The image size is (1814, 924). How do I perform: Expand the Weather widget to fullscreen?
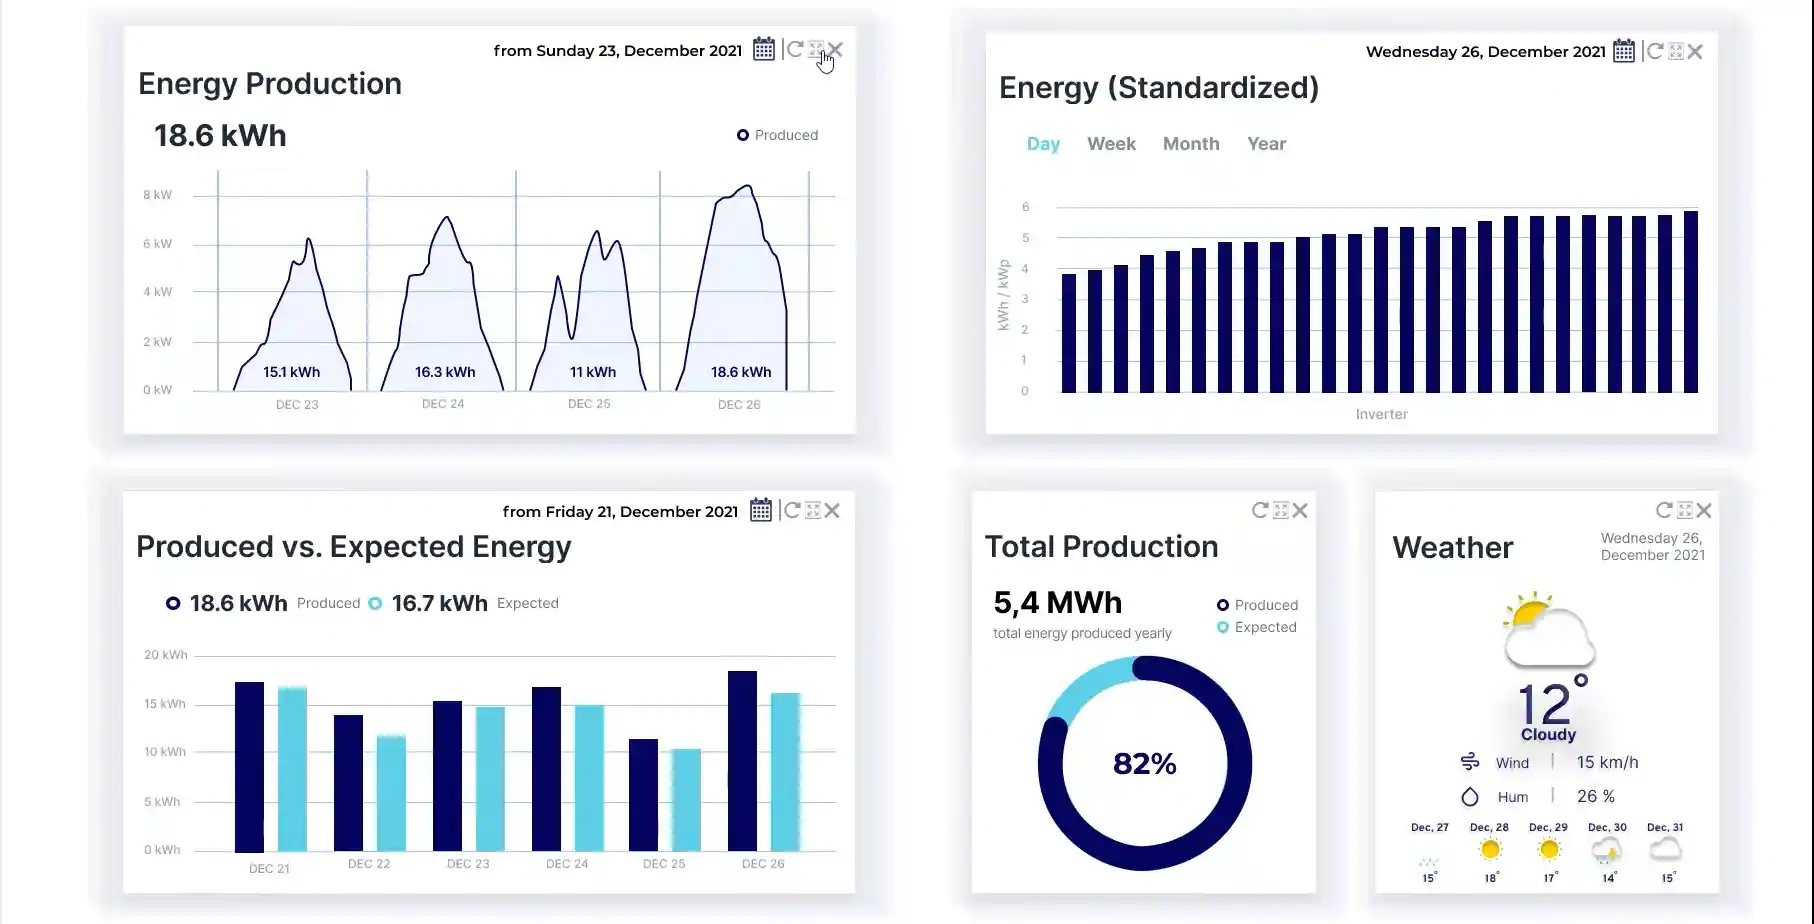click(1685, 510)
